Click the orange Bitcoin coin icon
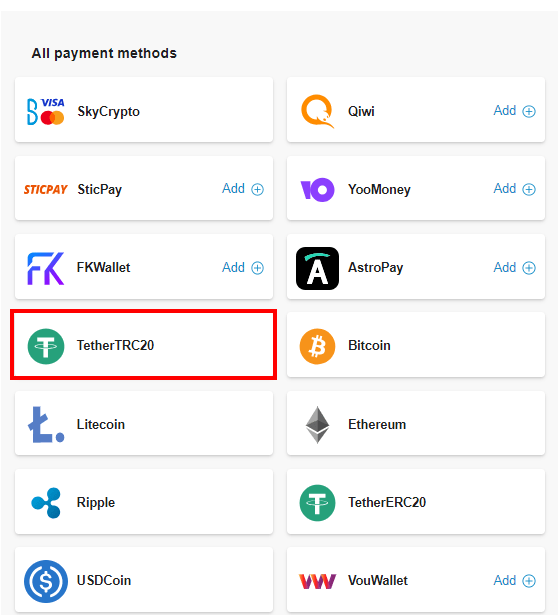The height and width of the screenshot is (615, 558). [317, 346]
